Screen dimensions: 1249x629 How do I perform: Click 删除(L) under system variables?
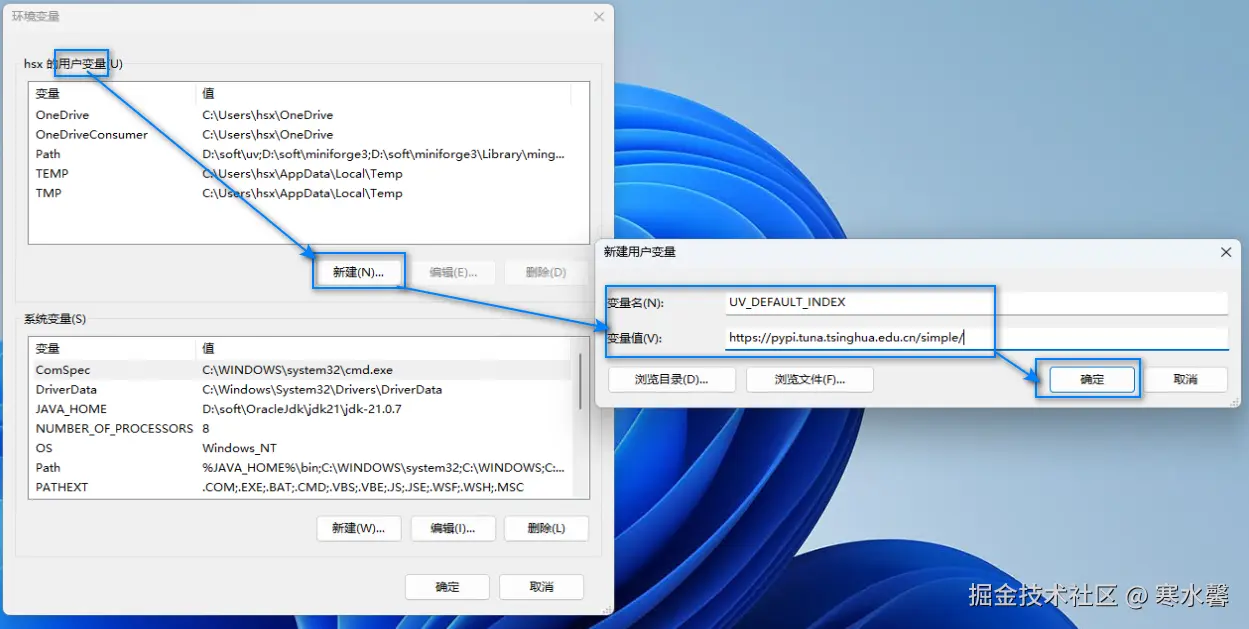tap(546, 528)
